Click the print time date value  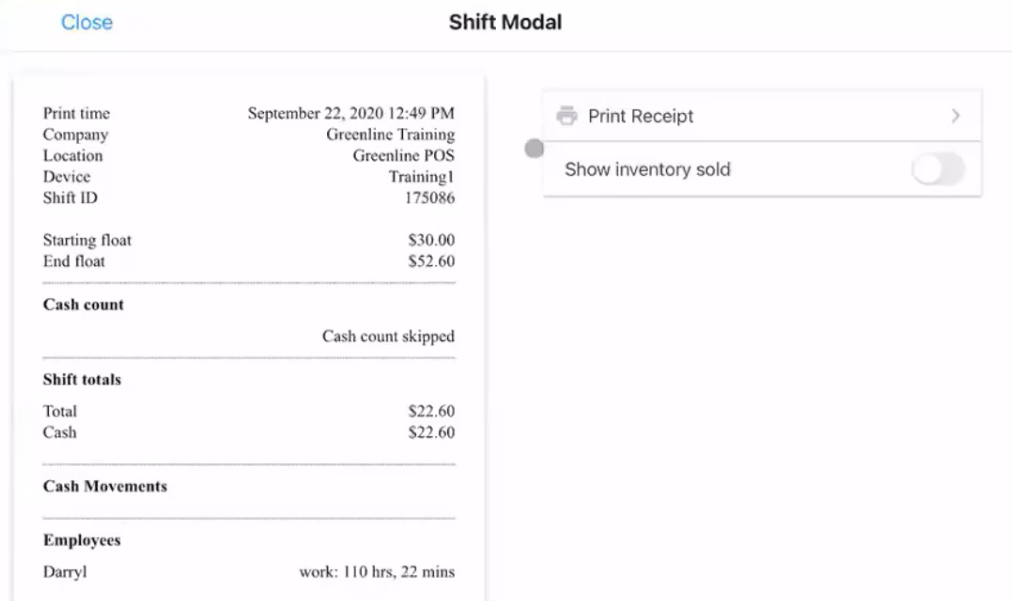pos(351,113)
